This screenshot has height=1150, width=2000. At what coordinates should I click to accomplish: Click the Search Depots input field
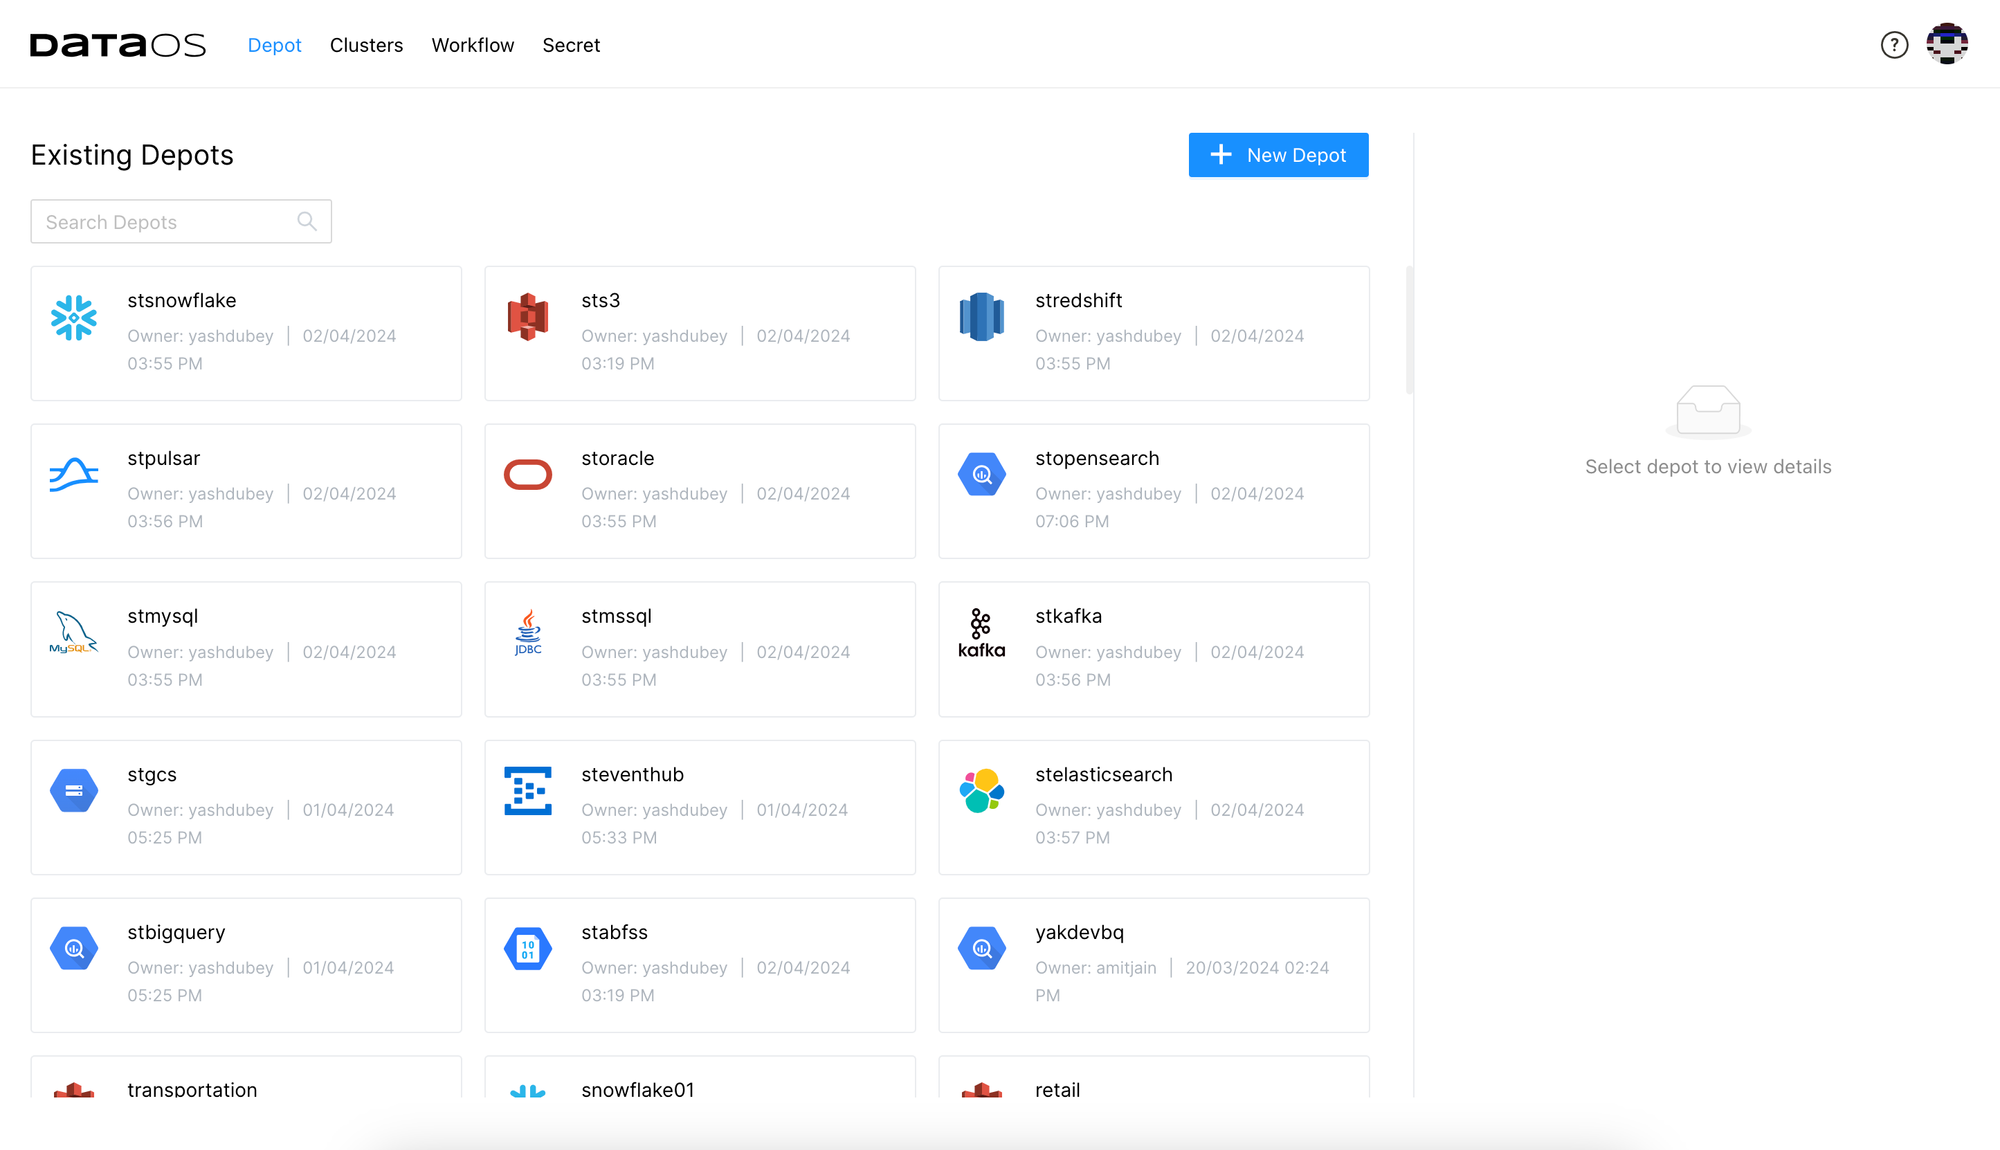coord(181,221)
